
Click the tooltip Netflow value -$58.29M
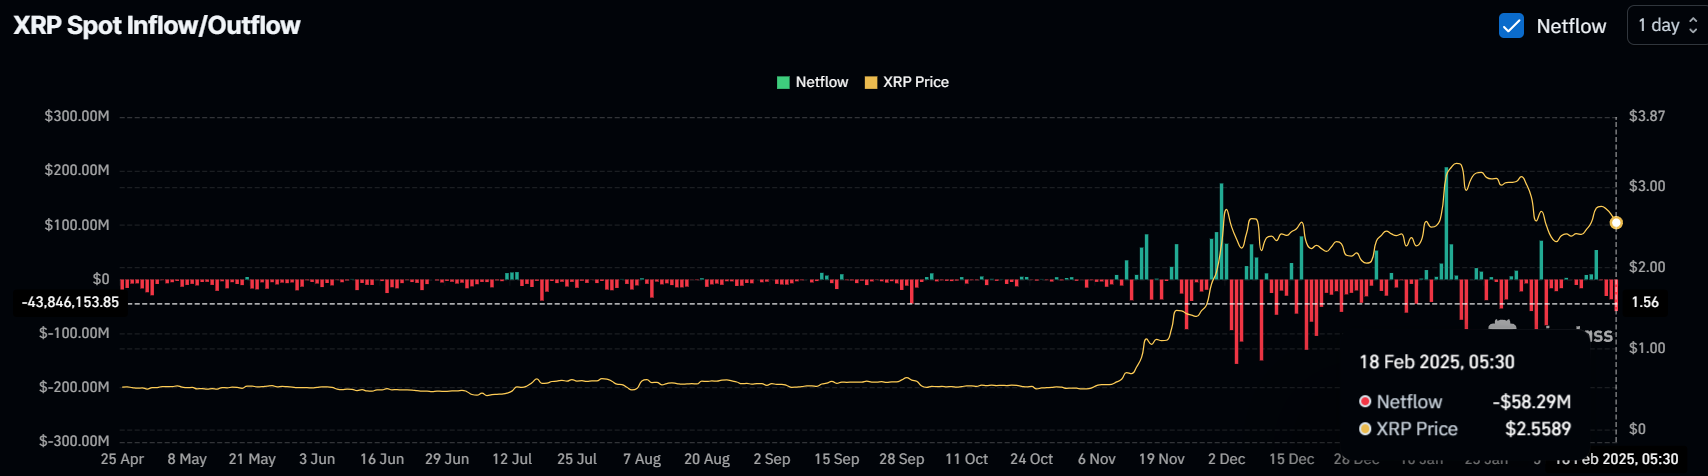click(x=1532, y=402)
